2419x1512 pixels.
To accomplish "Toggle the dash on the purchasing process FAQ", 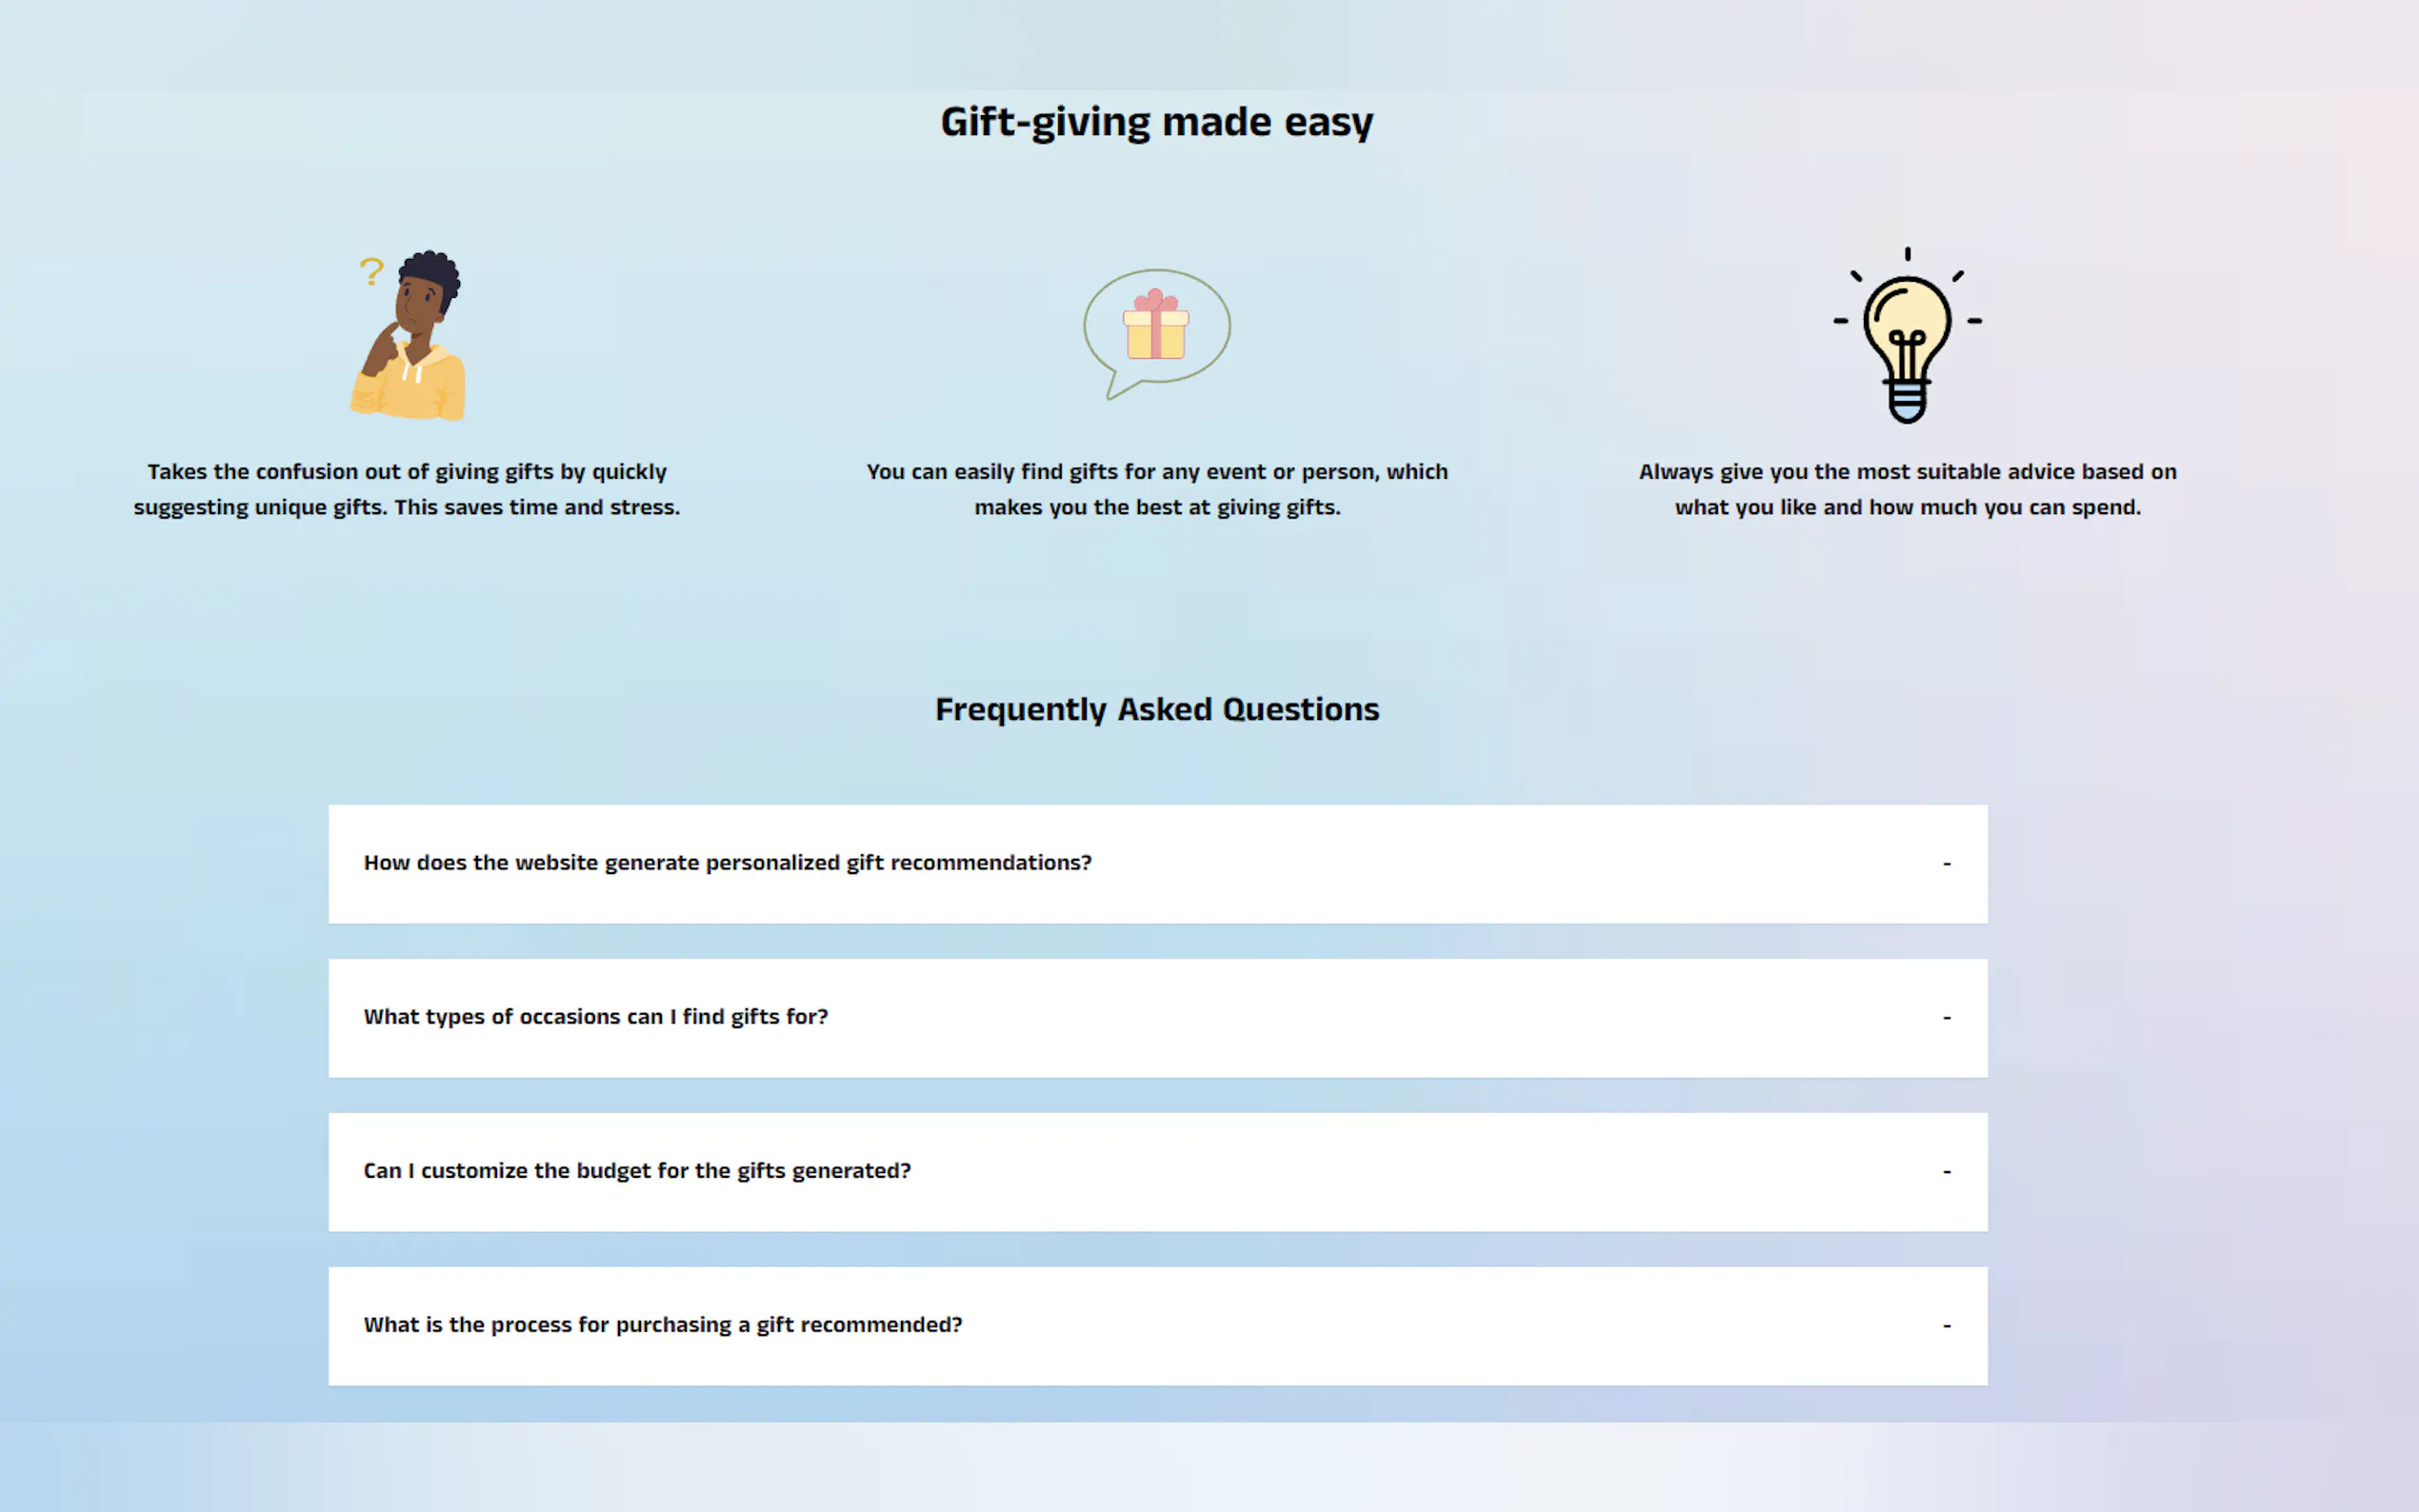I will 1946,1326.
